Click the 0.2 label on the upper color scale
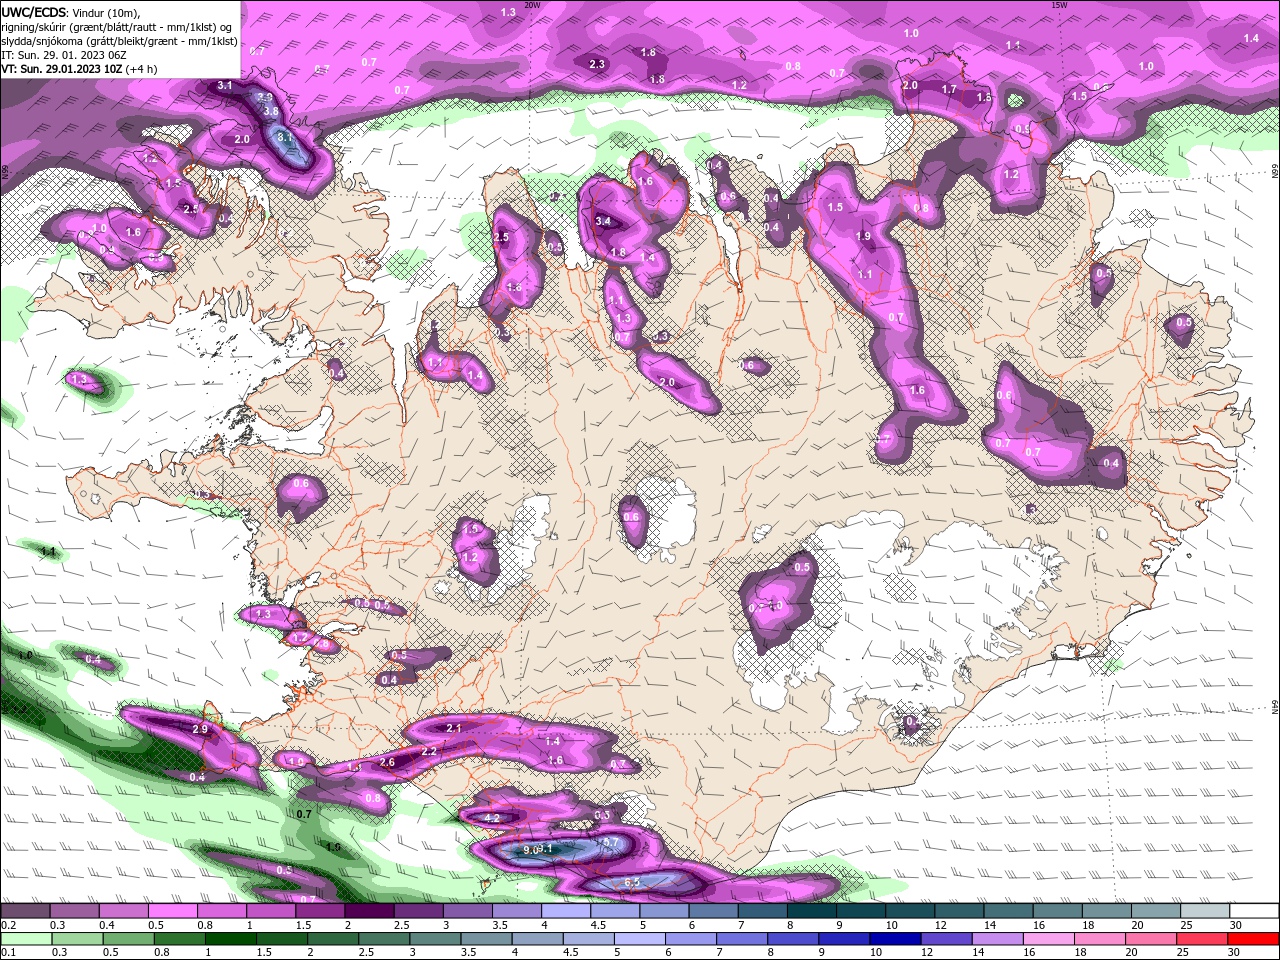 point(8,925)
